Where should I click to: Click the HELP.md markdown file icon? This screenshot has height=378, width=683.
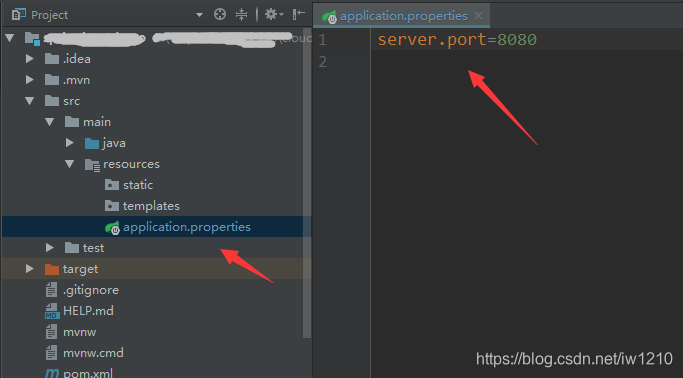click(x=52, y=311)
